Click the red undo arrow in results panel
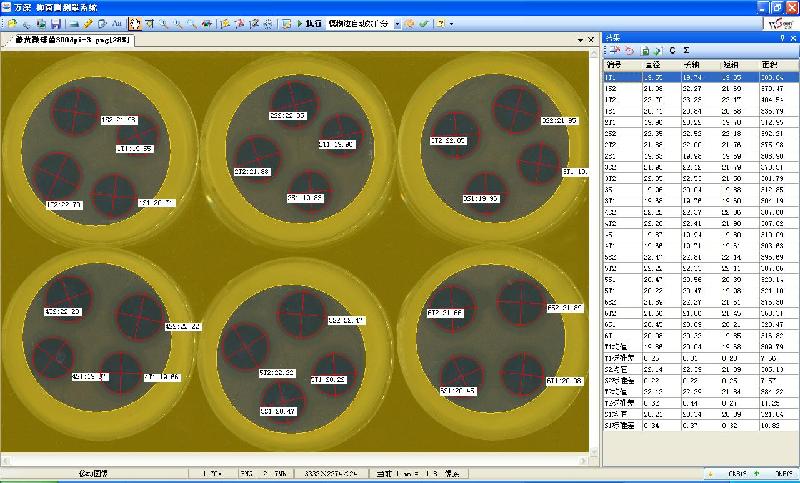The height and width of the screenshot is (483, 800). (x=629, y=50)
